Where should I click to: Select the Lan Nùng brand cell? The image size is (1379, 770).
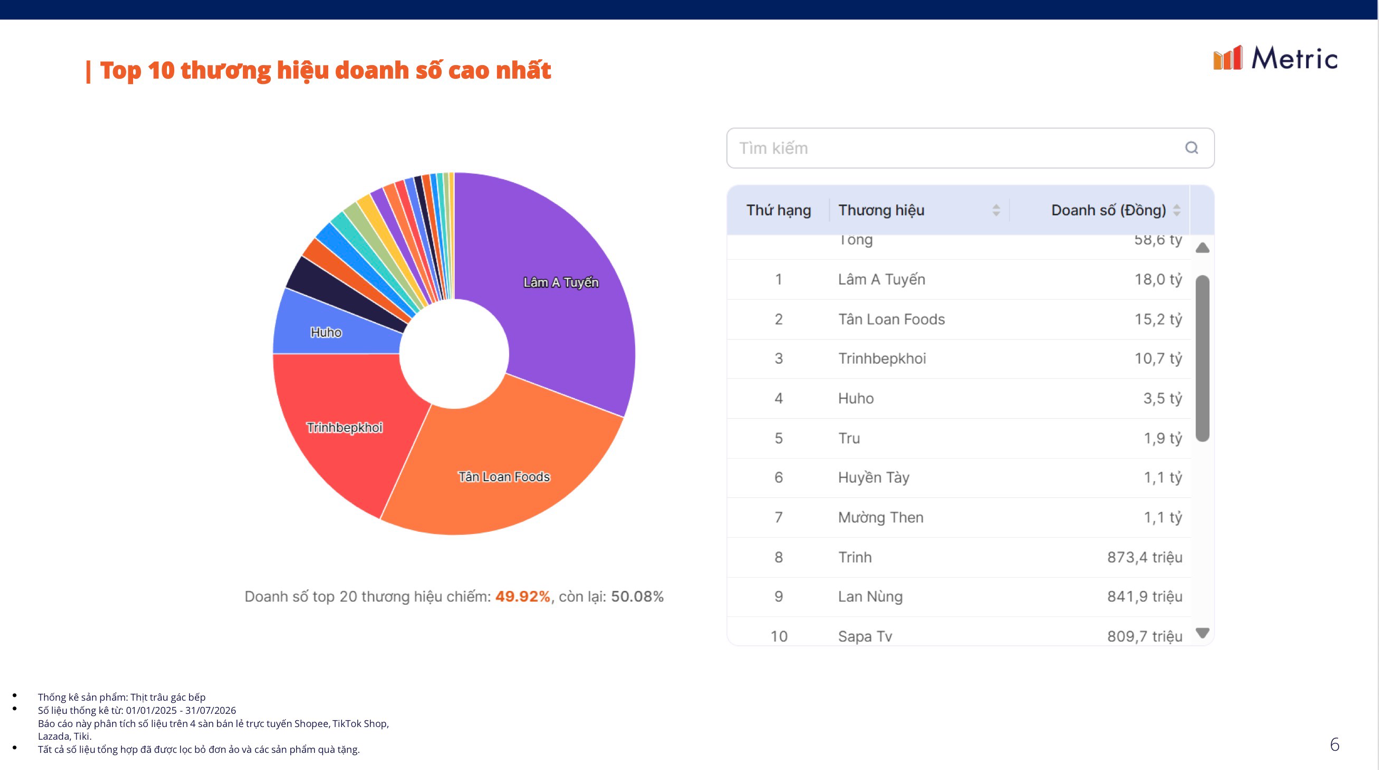coord(870,596)
